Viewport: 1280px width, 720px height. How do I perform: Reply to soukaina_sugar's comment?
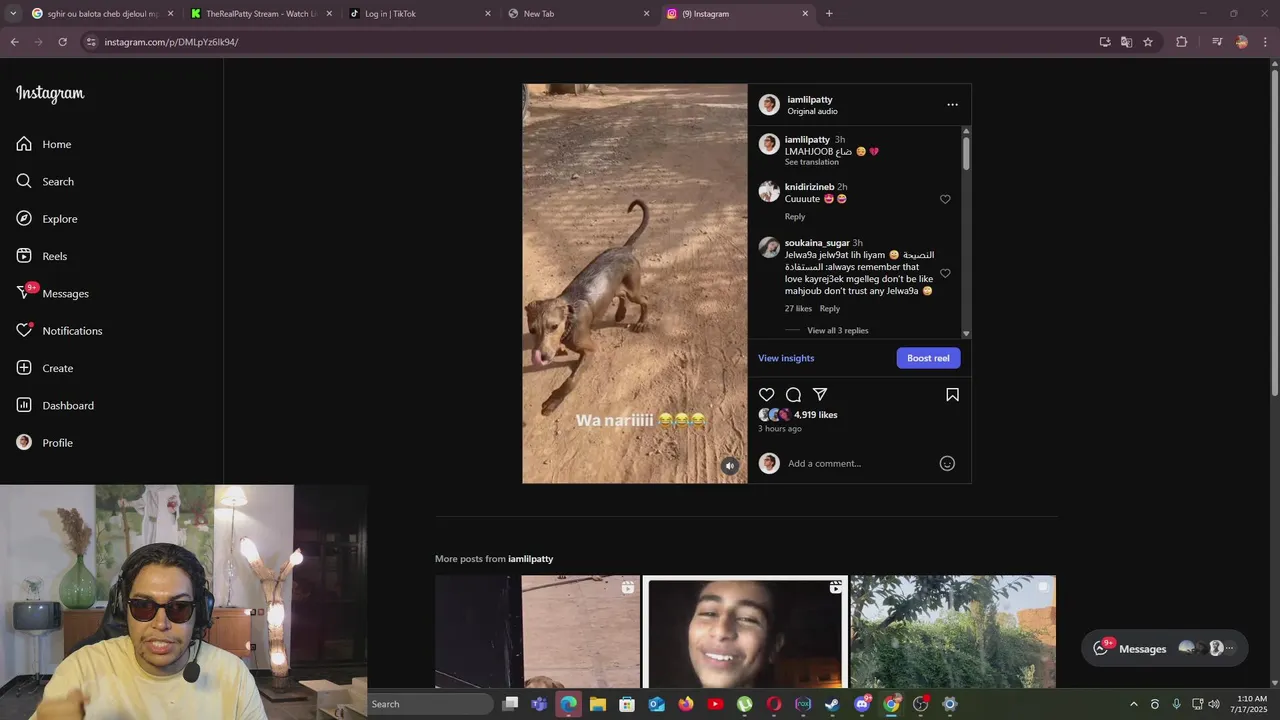pyautogui.click(x=830, y=309)
